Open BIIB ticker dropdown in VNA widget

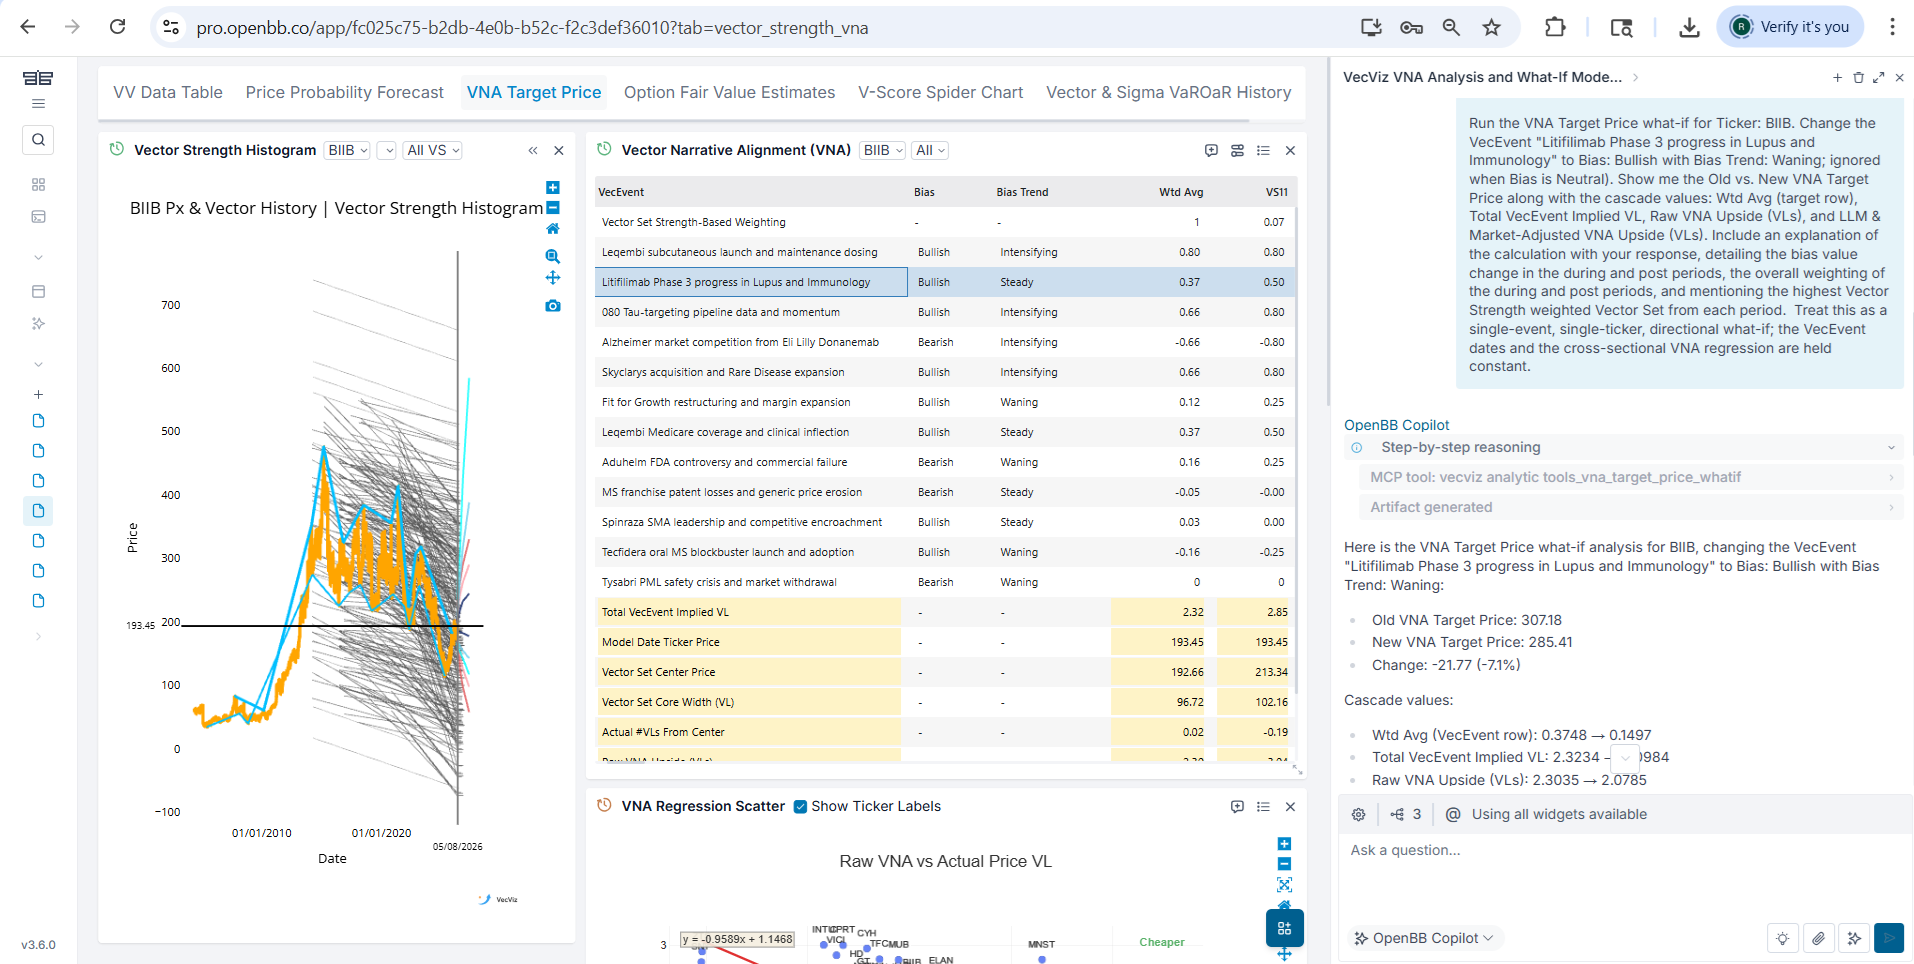883,150
